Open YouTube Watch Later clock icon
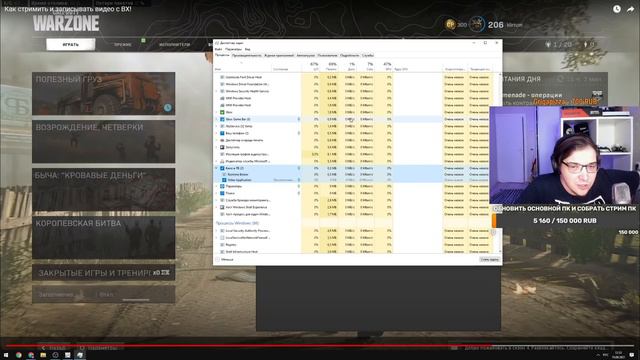Viewport: 640px width, 360px height. point(616,9)
